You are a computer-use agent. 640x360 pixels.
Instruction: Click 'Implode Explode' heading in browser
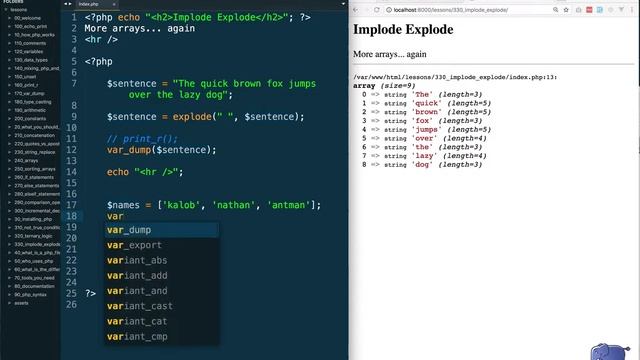pos(403,29)
